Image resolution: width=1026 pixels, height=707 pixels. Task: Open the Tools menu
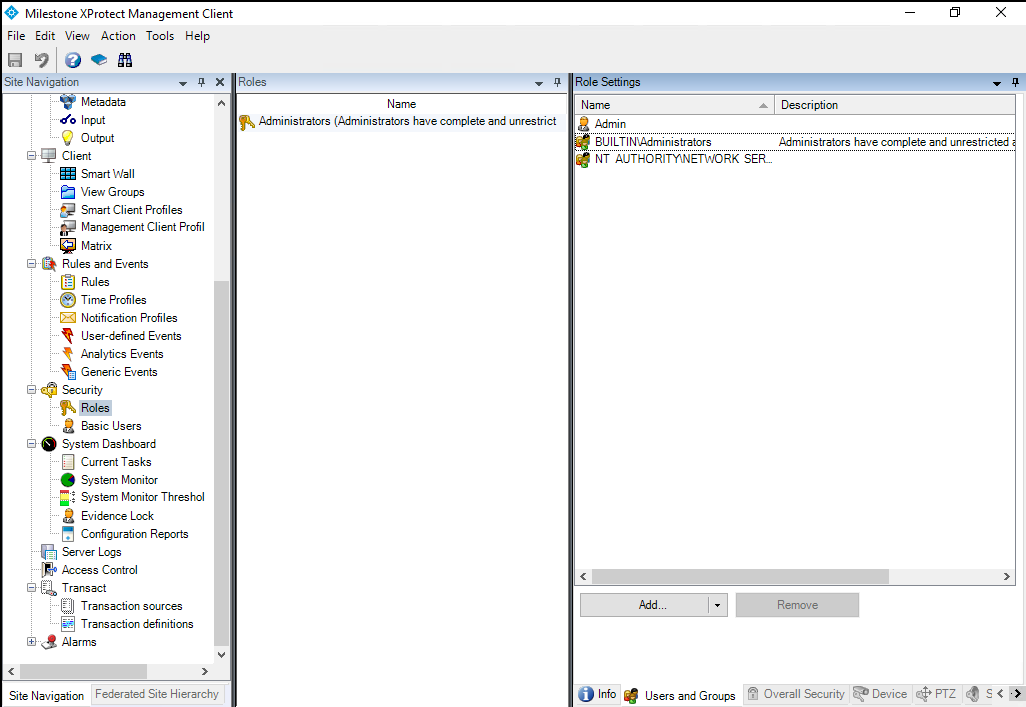160,35
